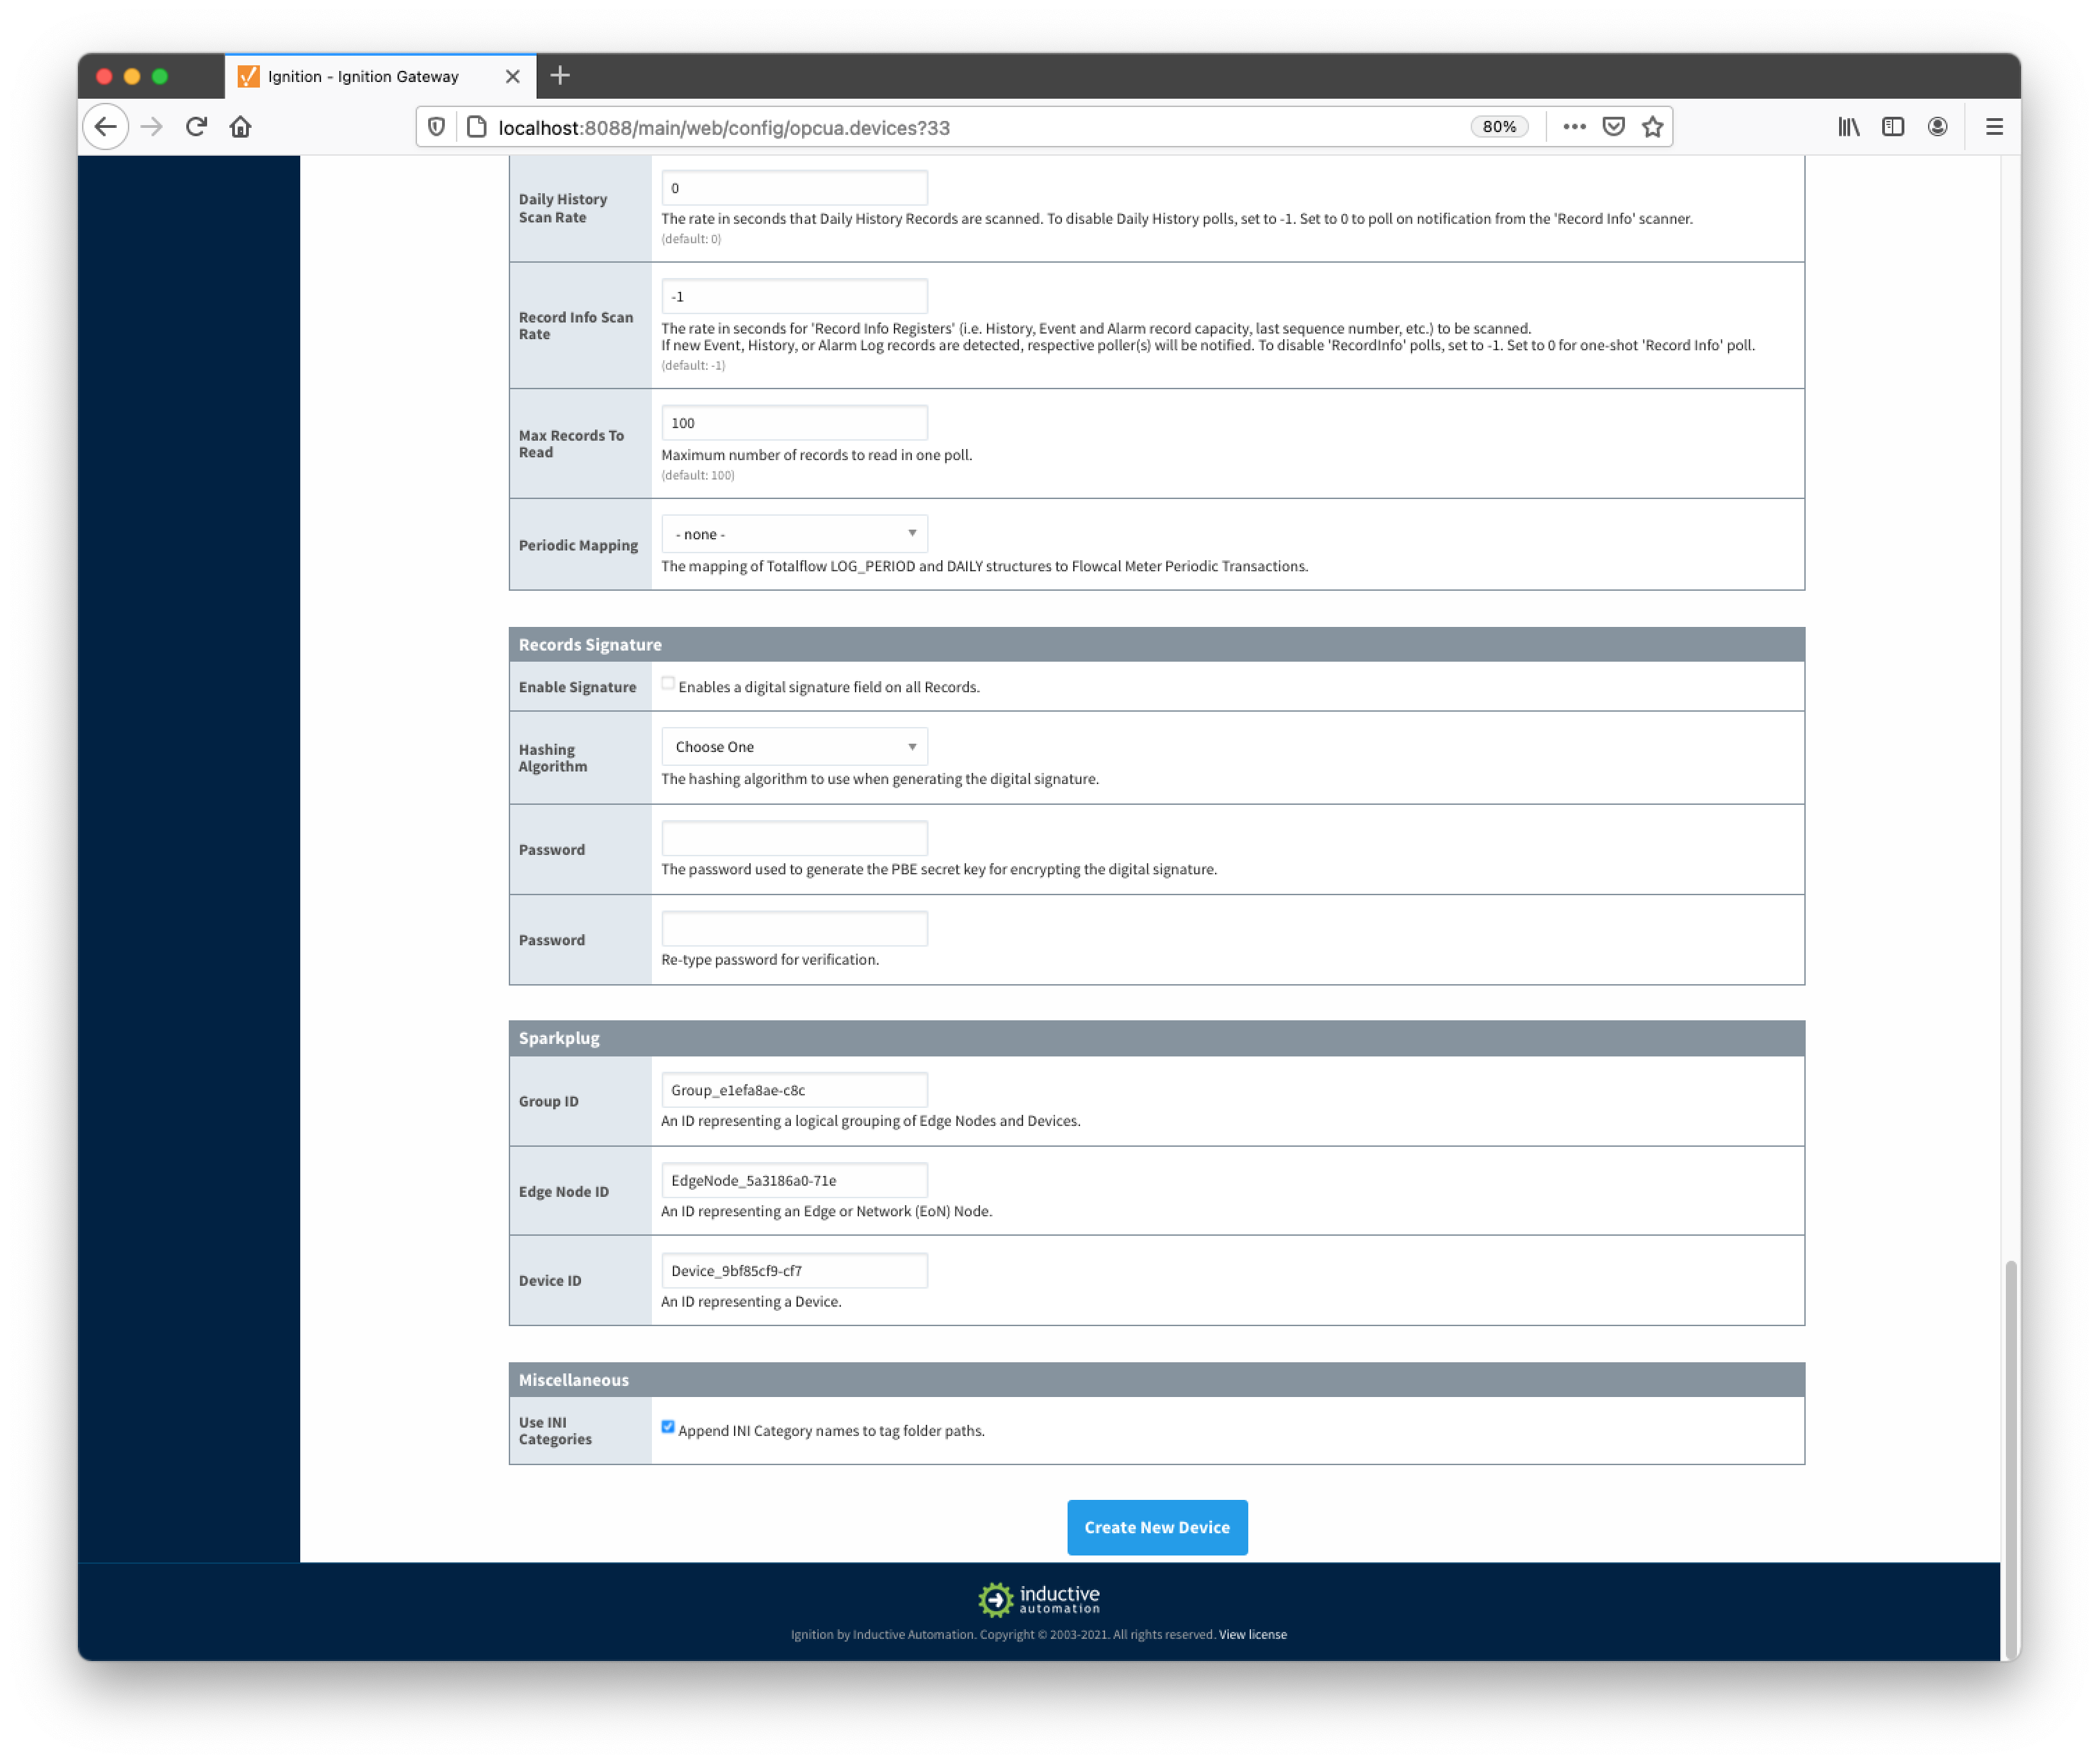The height and width of the screenshot is (1764, 2099).
Task: Open a new browser tab
Action: pyautogui.click(x=560, y=76)
